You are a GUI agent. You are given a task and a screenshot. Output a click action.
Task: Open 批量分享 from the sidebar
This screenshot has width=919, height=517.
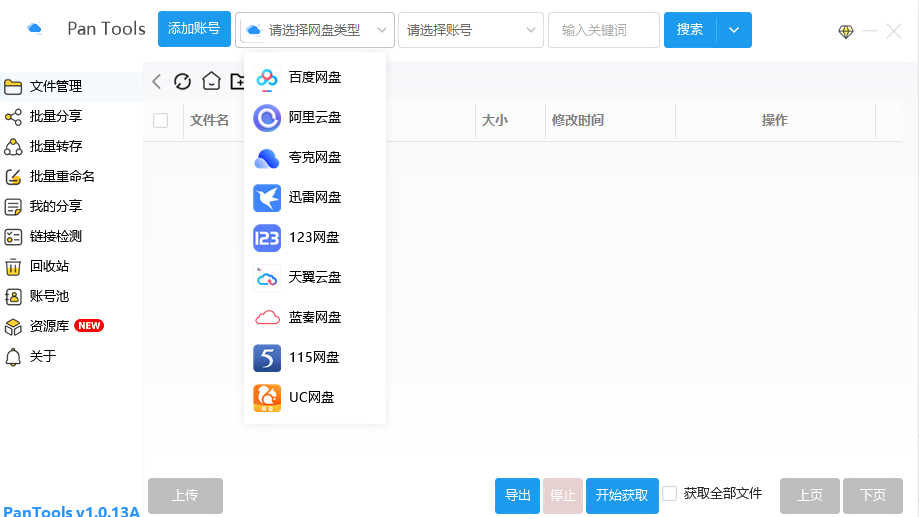tap(55, 117)
